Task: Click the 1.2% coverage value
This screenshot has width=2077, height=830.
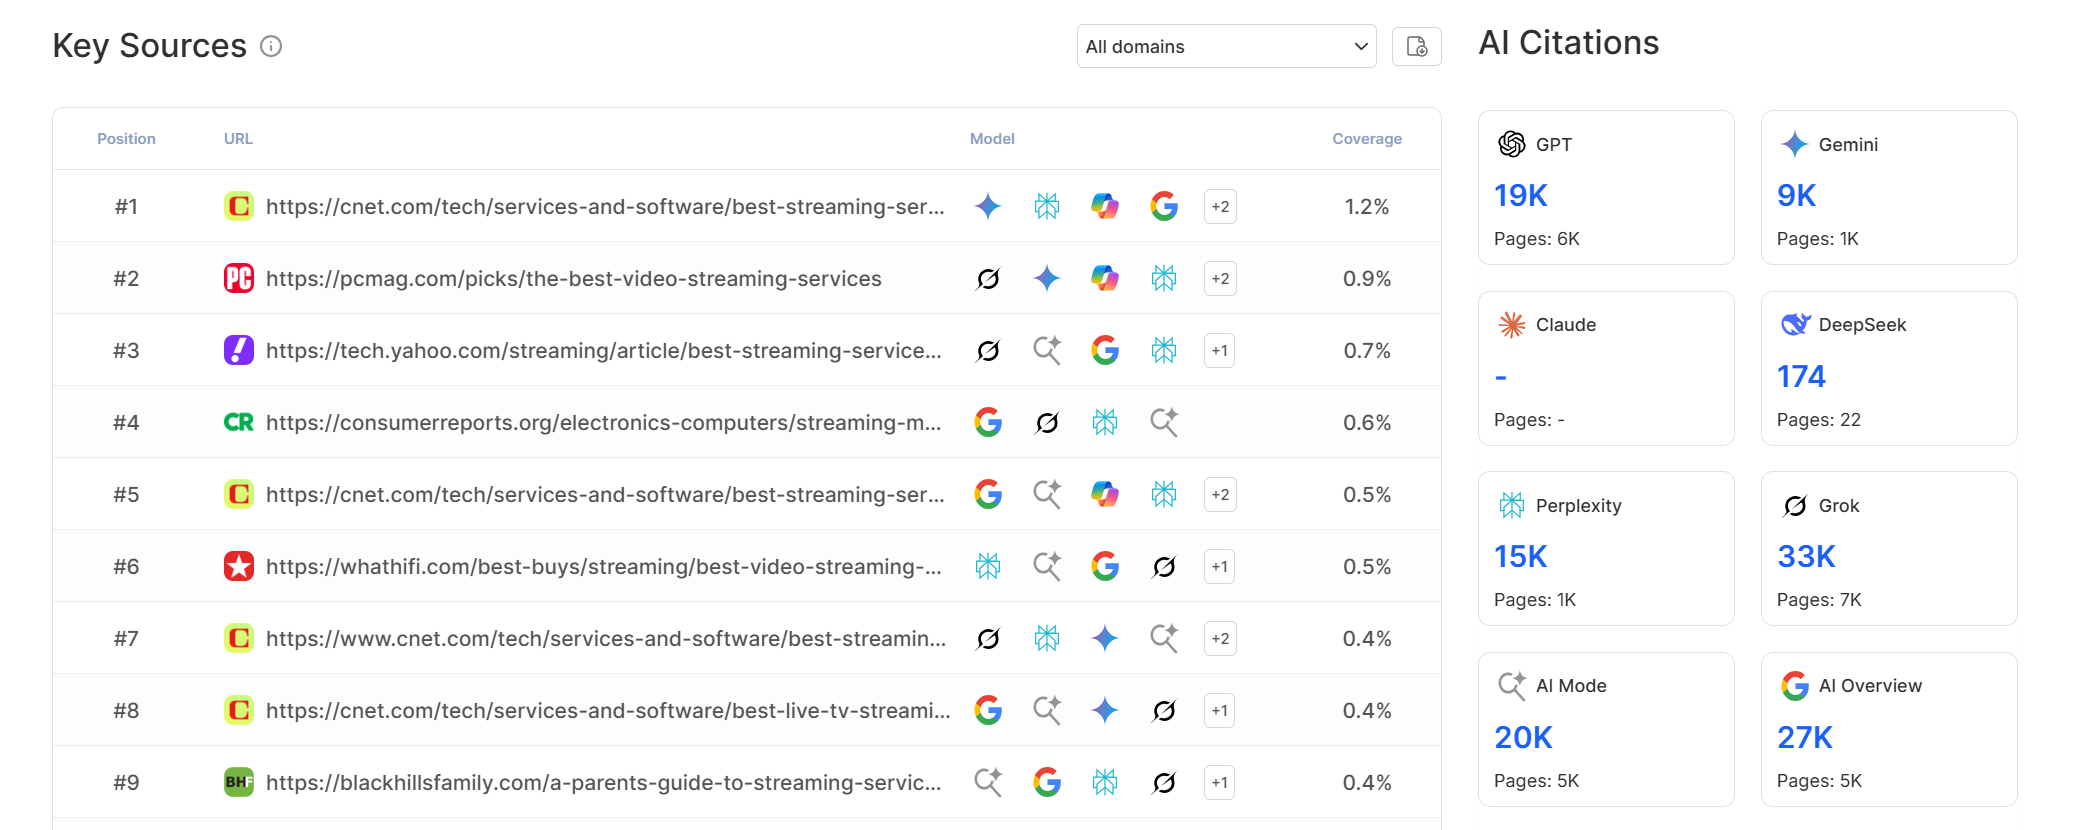Action: pyautogui.click(x=1367, y=206)
